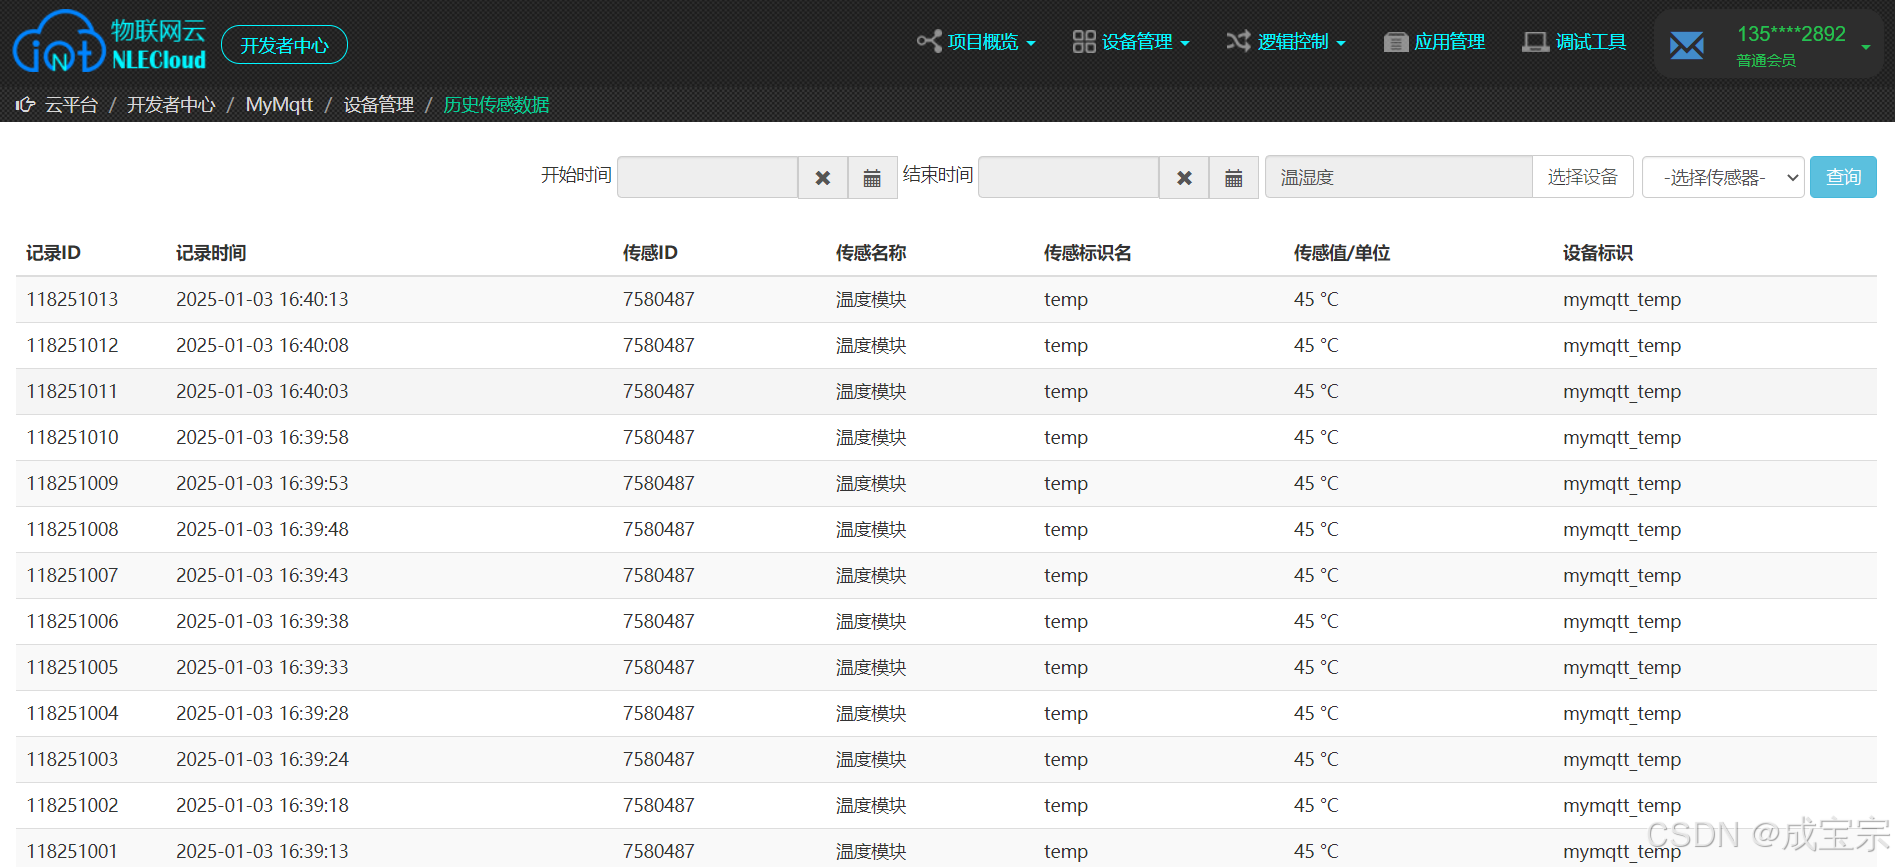
Task: Go to 云平台 breadcrumb link
Action: (x=71, y=105)
